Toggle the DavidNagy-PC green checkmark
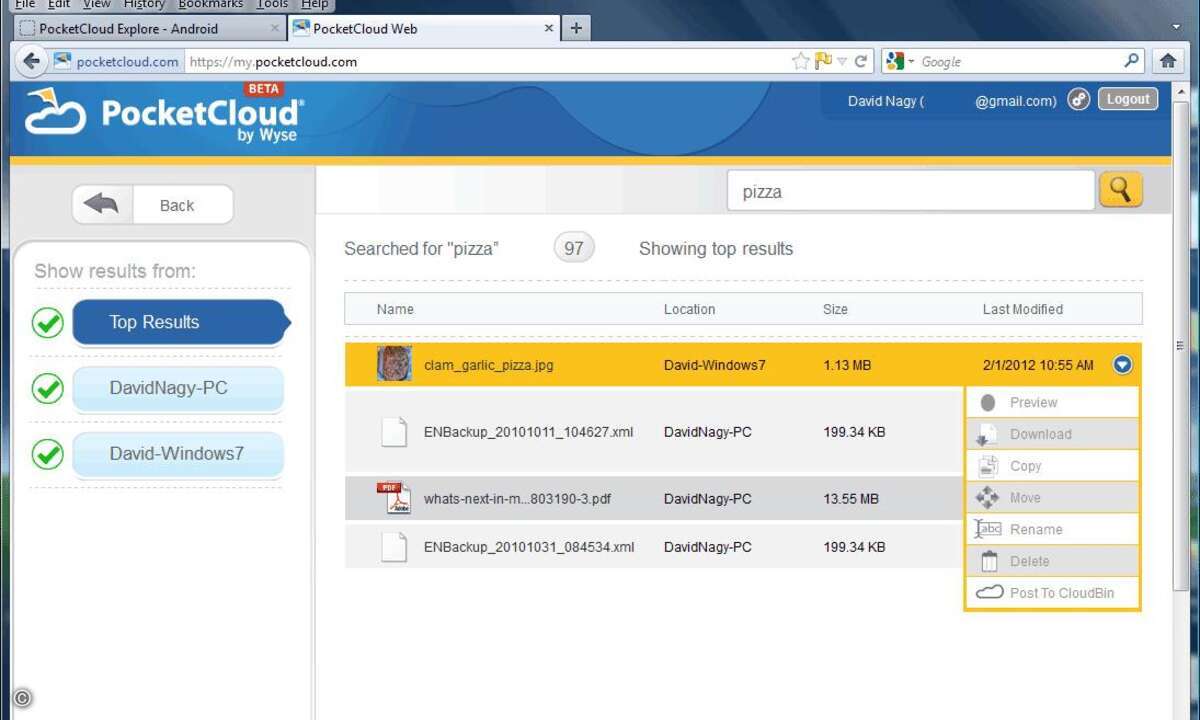The image size is (1200, 720). coord(48,388)
